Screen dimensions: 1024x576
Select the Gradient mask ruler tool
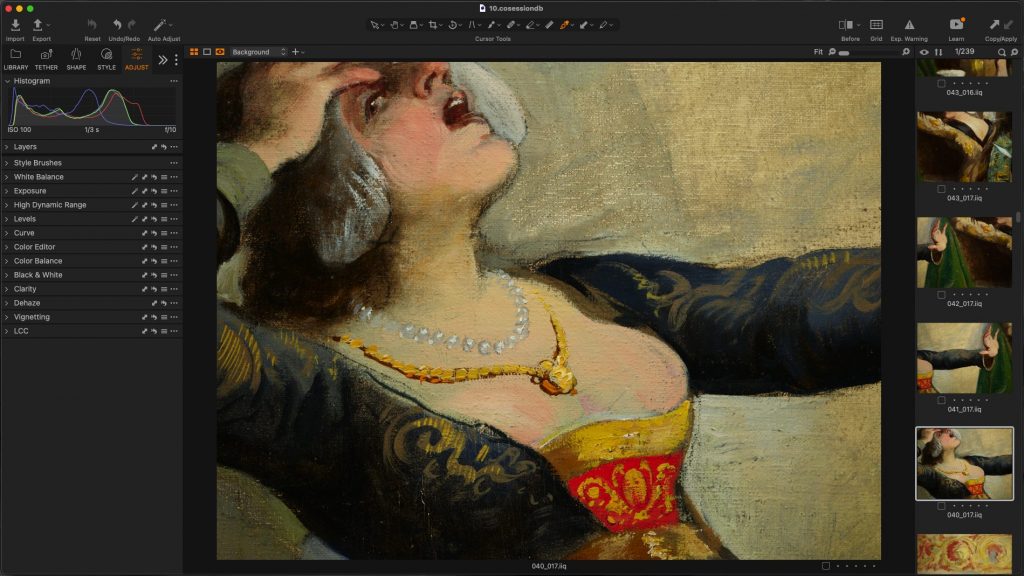(x=549, y=25)
